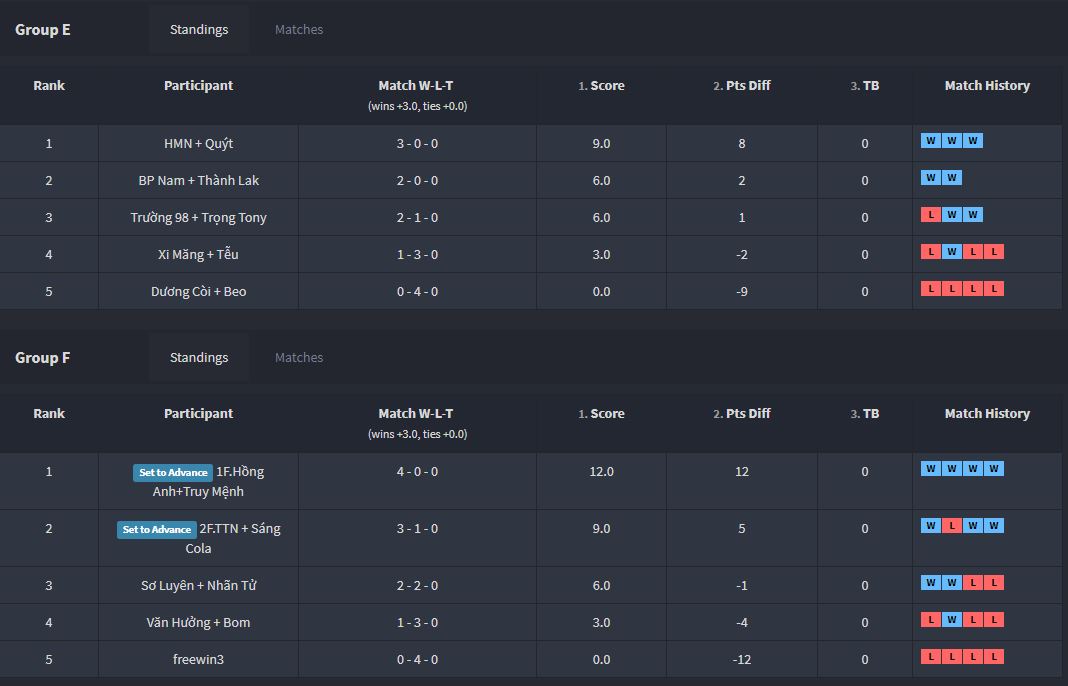The height and width of the screenshot is (686, 1068).
Task: Click the W badge in Văn Hưởng + Bom history
Action: (952, 619)
